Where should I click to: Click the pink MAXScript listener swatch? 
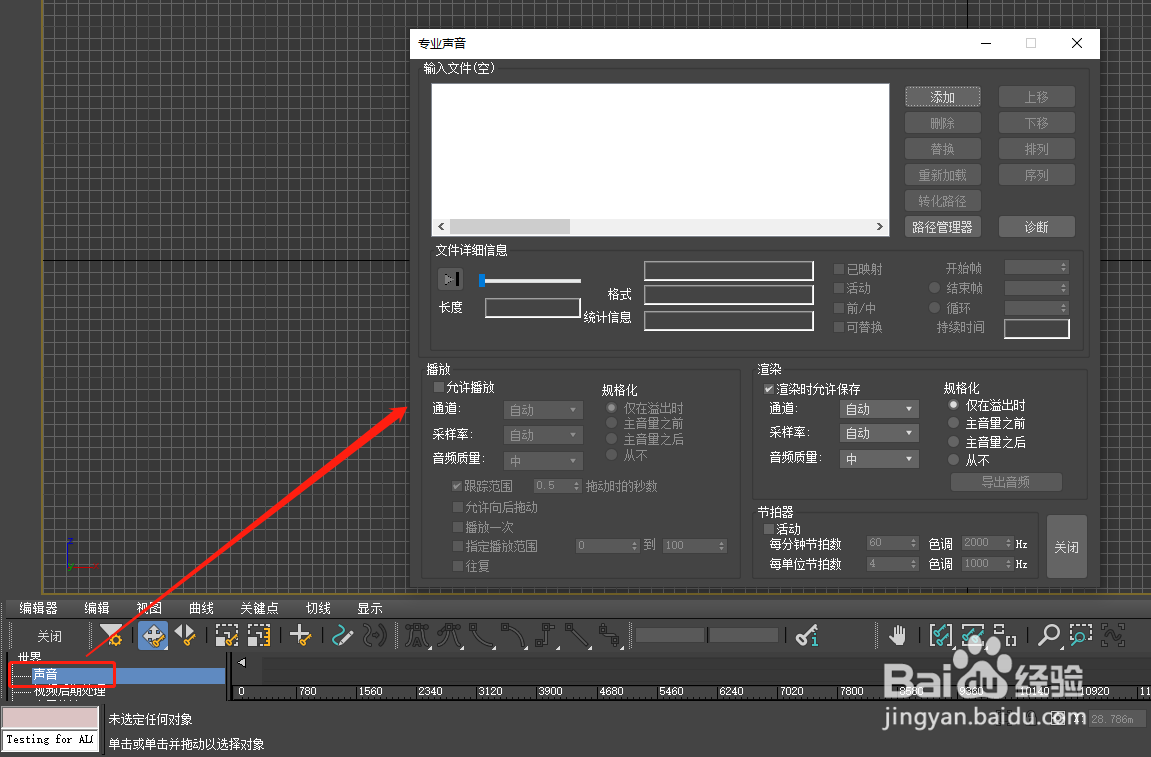(50, 717)
